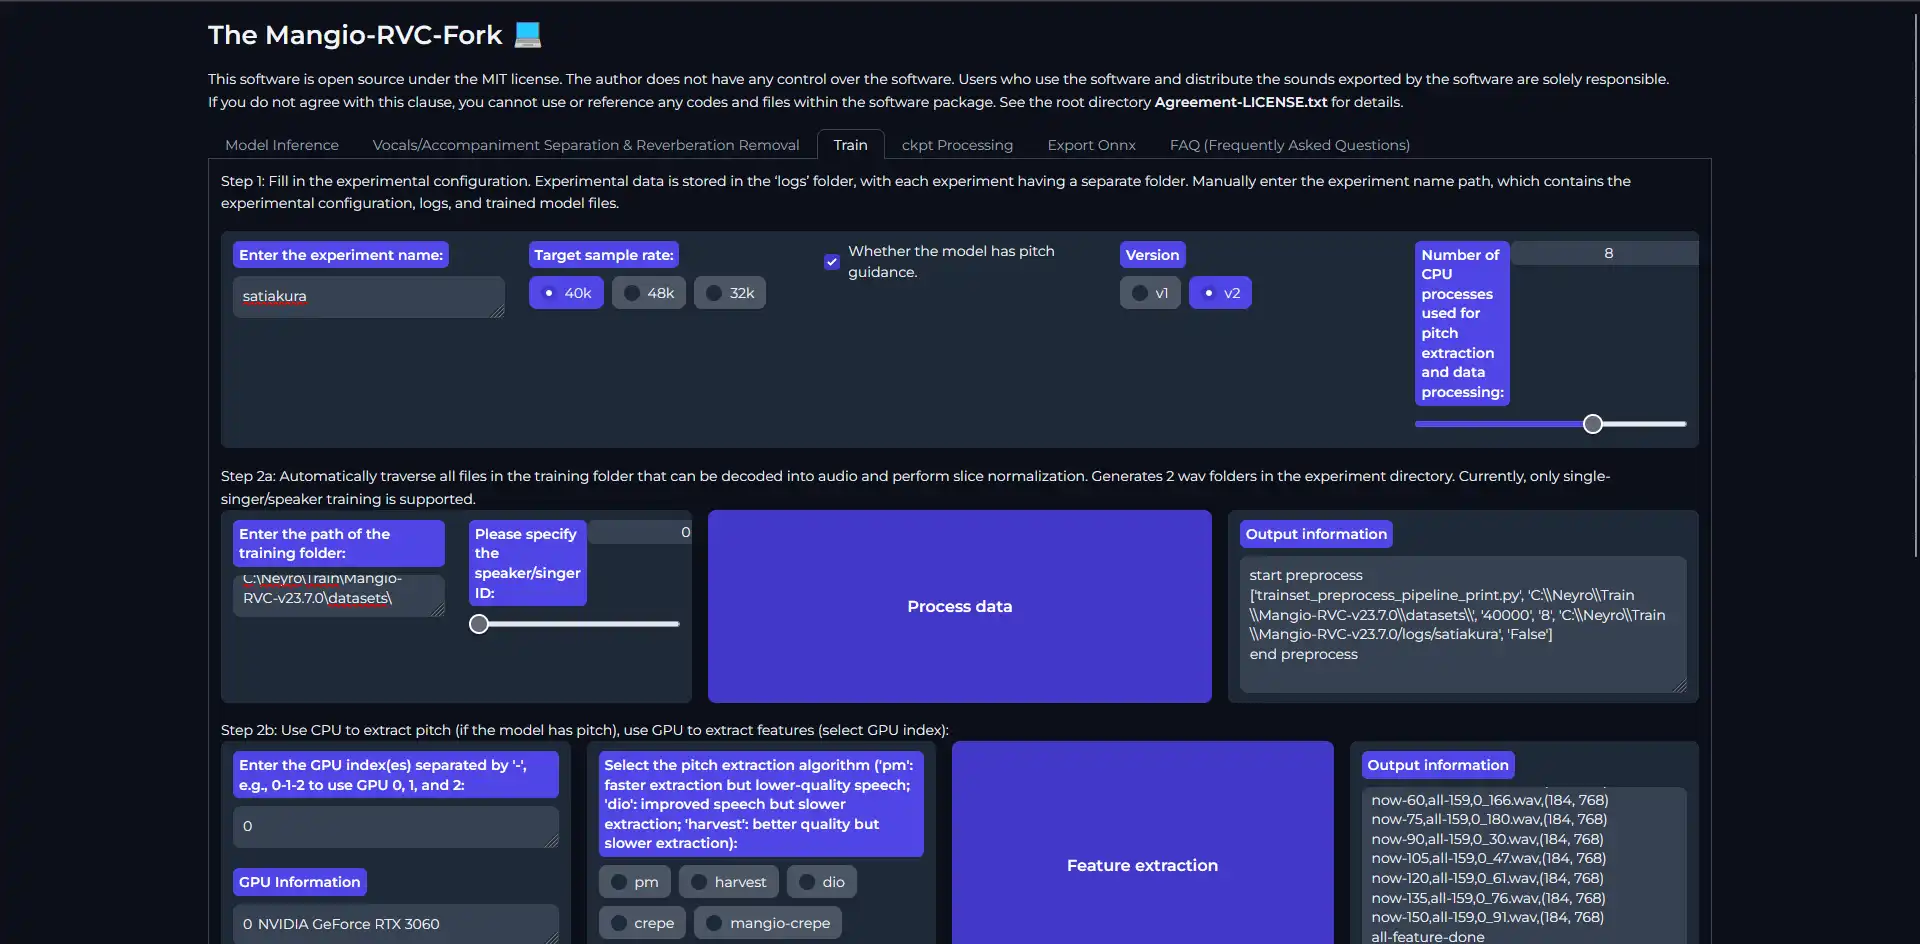Toggle the pitch guidance checkbox
The image size is (1920, 944).
(x=832, y=262)
